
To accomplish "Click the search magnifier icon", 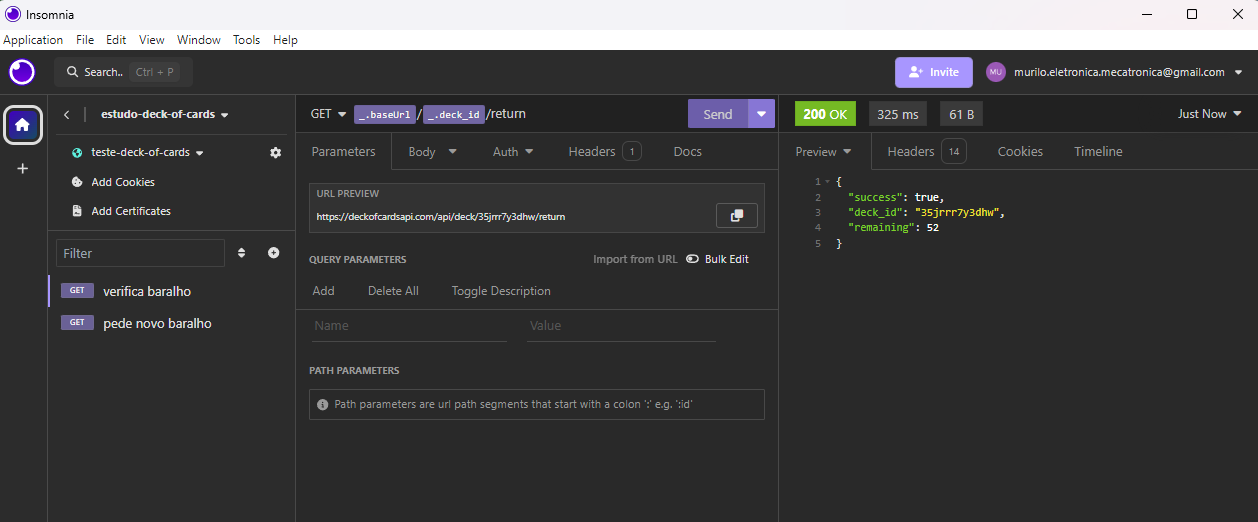I will [72, 72].
